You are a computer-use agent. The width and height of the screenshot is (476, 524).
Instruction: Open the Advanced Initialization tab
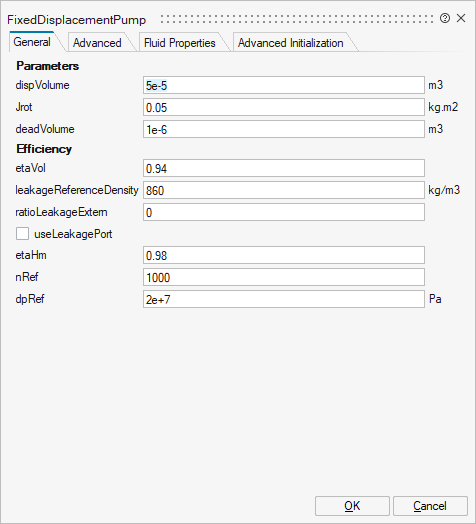click(x=290, y=43)
